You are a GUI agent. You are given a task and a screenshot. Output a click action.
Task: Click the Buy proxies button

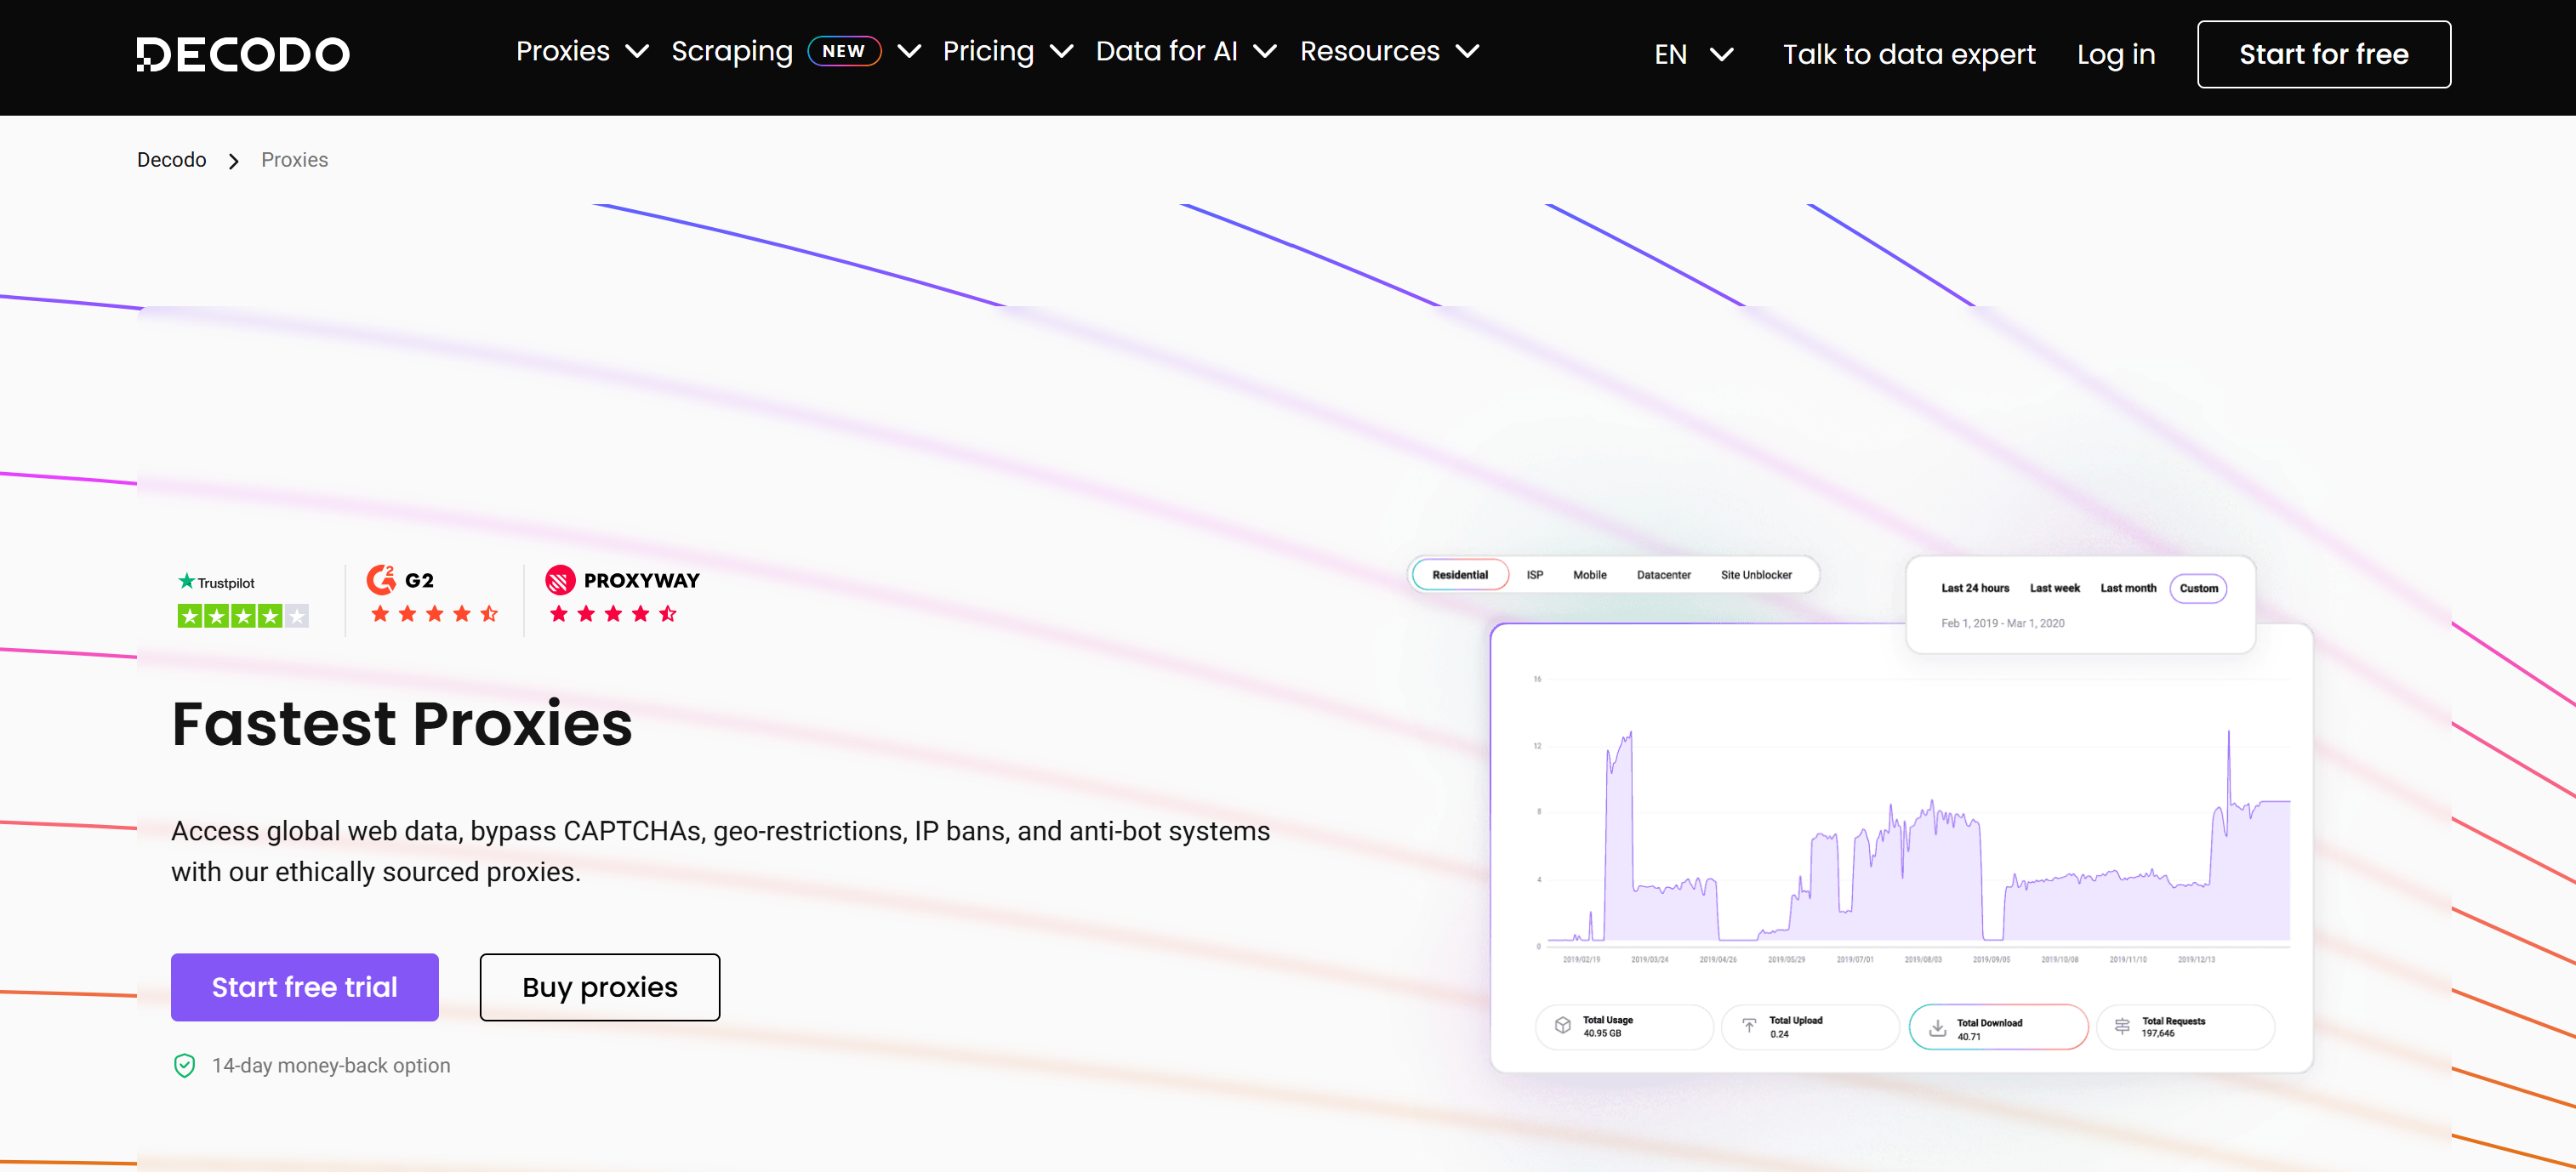pyautogui.click(x=600, y=987)
